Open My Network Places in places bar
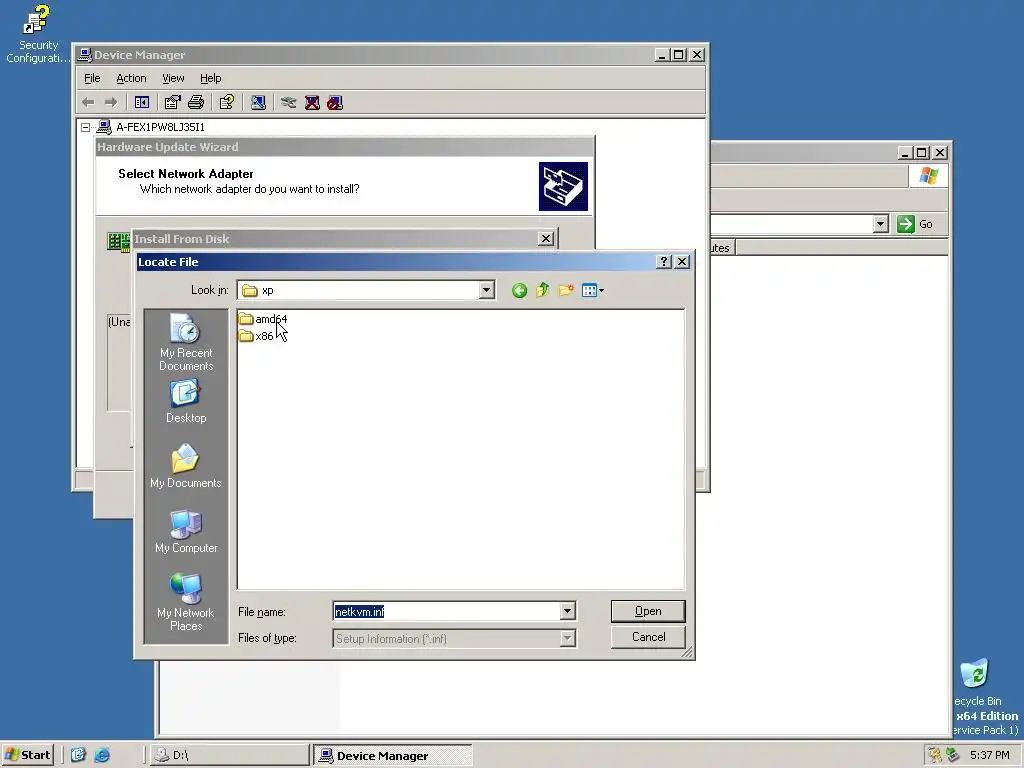 tap(186, 602)
